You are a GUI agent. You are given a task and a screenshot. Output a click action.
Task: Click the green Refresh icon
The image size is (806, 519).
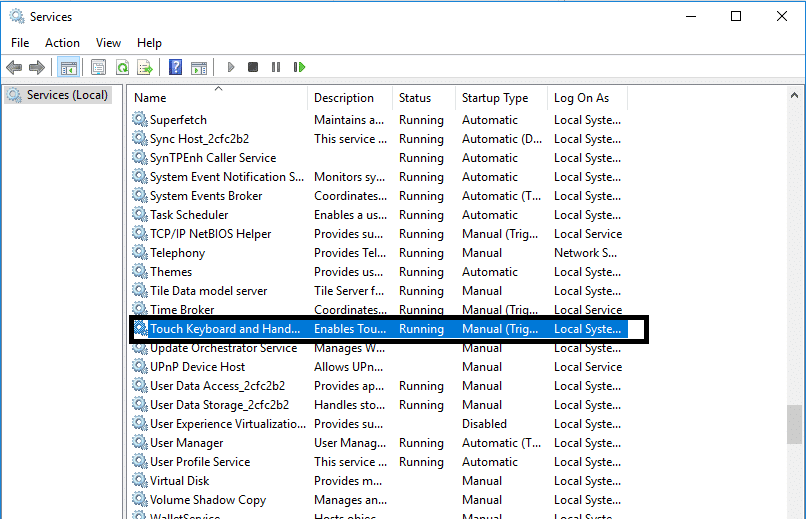coord(121,67)
